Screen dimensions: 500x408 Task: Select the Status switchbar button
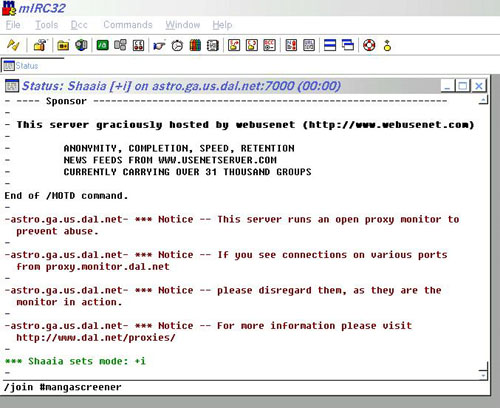coord(33,65)
